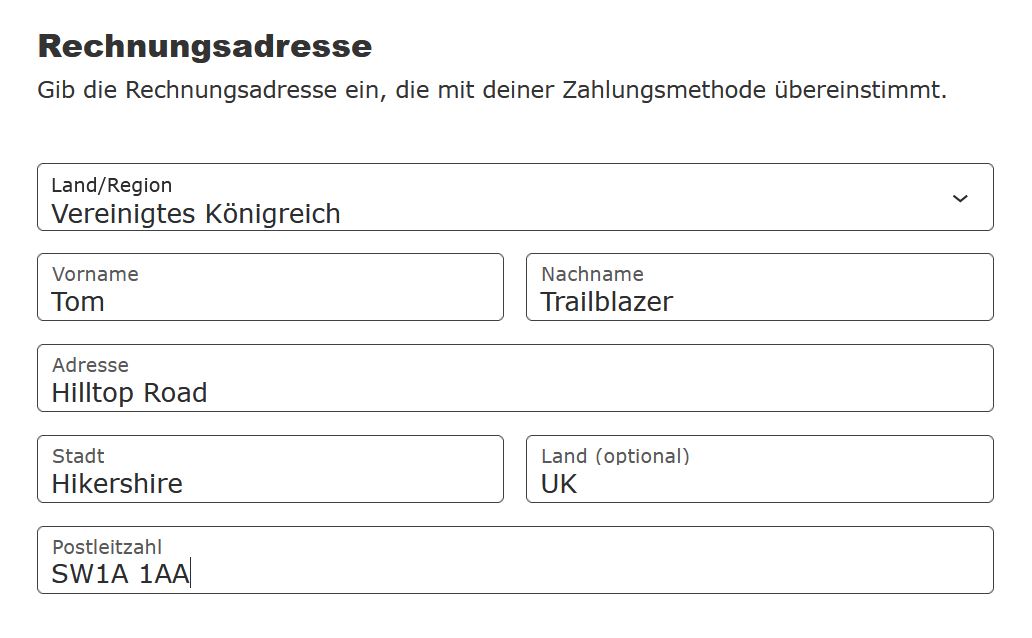1032x638 pixels.
Task: Click the chevron arrow in Land/Region selector
Action: (960, 198)
